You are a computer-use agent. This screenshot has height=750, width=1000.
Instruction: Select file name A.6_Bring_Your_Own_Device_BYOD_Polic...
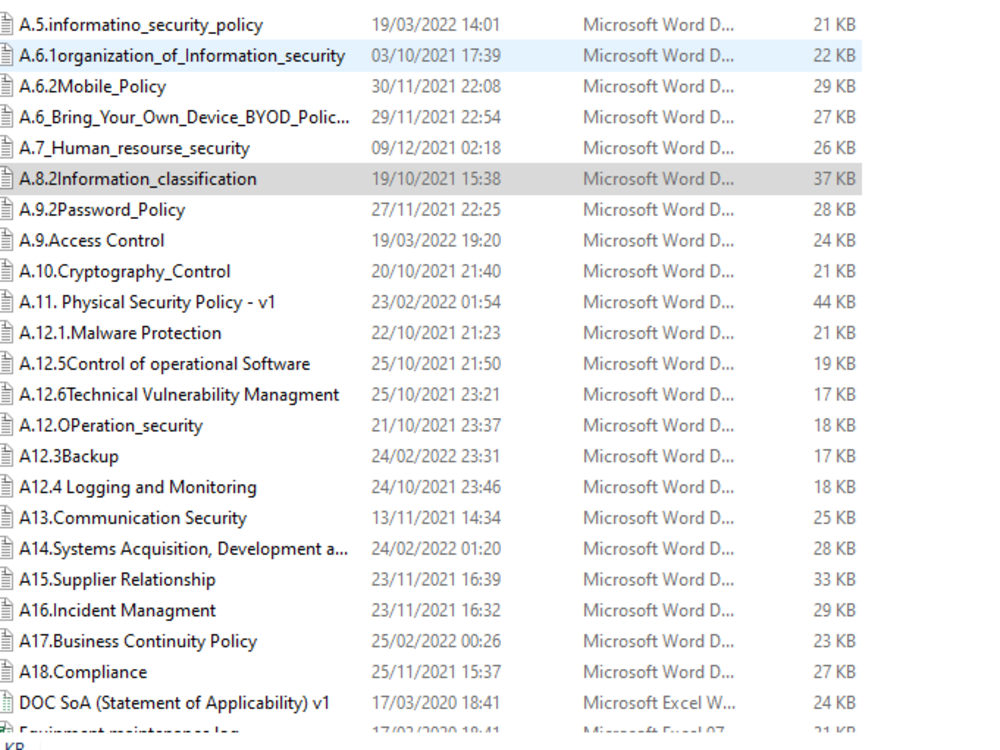(x=184, y=117)
